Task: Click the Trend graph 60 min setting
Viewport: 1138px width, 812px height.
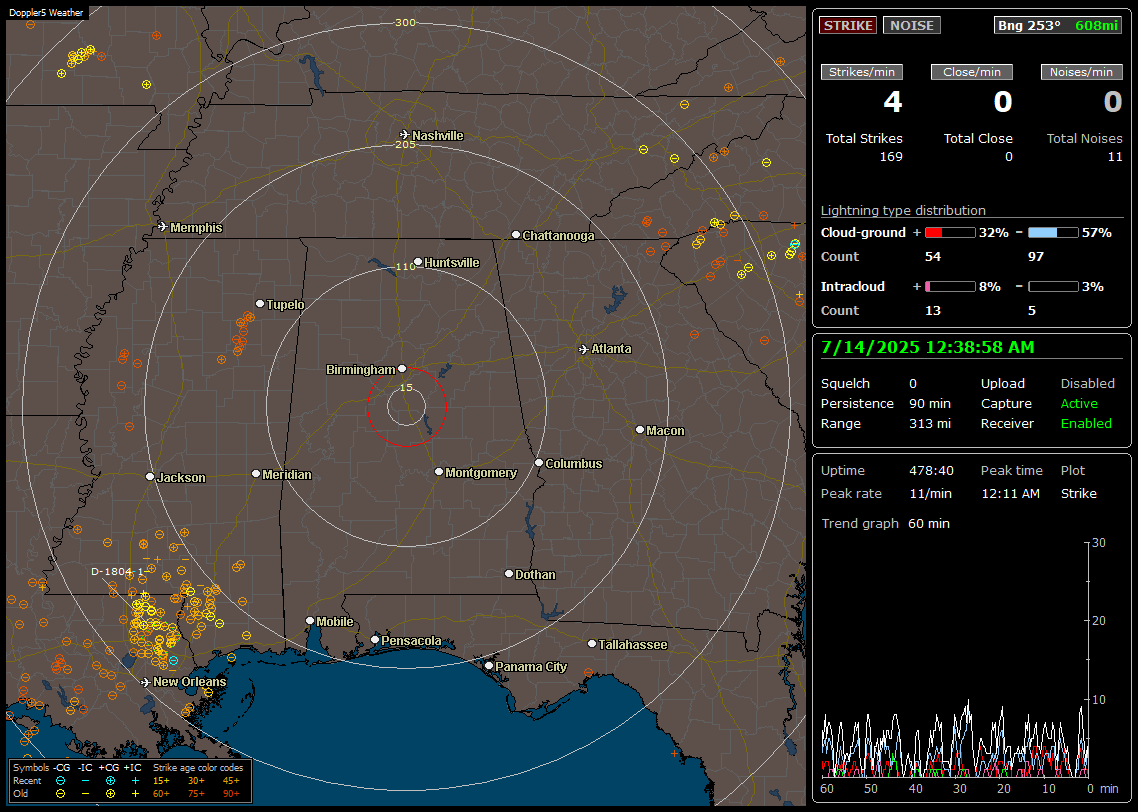Action: (929, 524)
